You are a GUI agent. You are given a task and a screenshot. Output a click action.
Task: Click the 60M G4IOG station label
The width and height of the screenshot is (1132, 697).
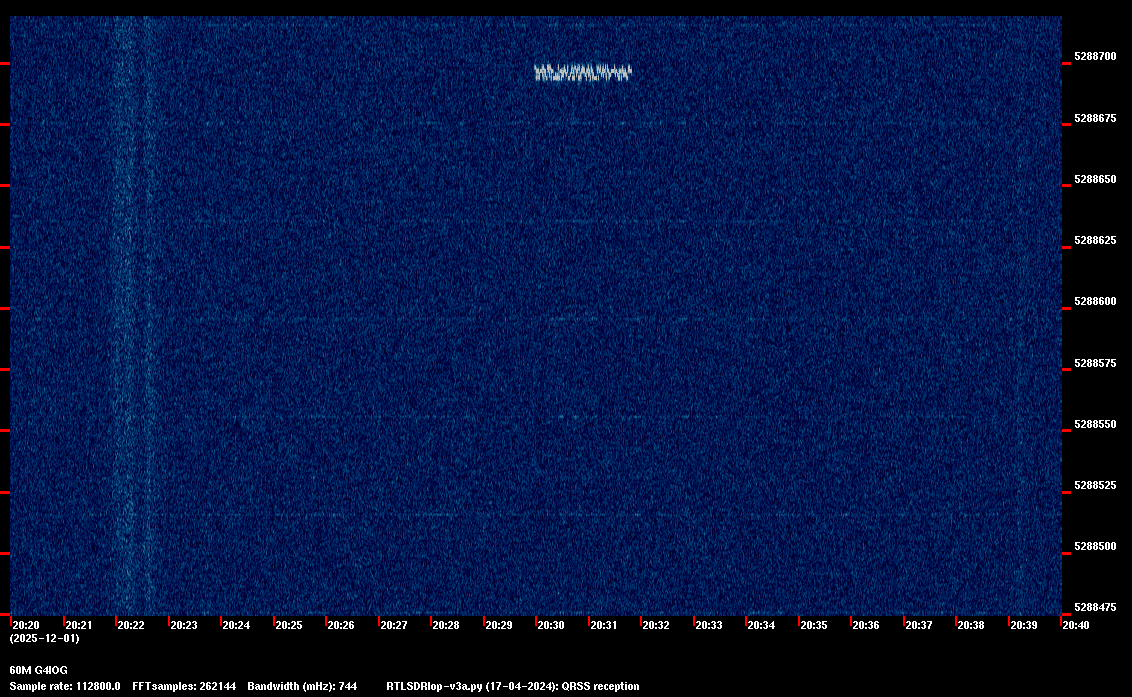[x=38, y=670]
